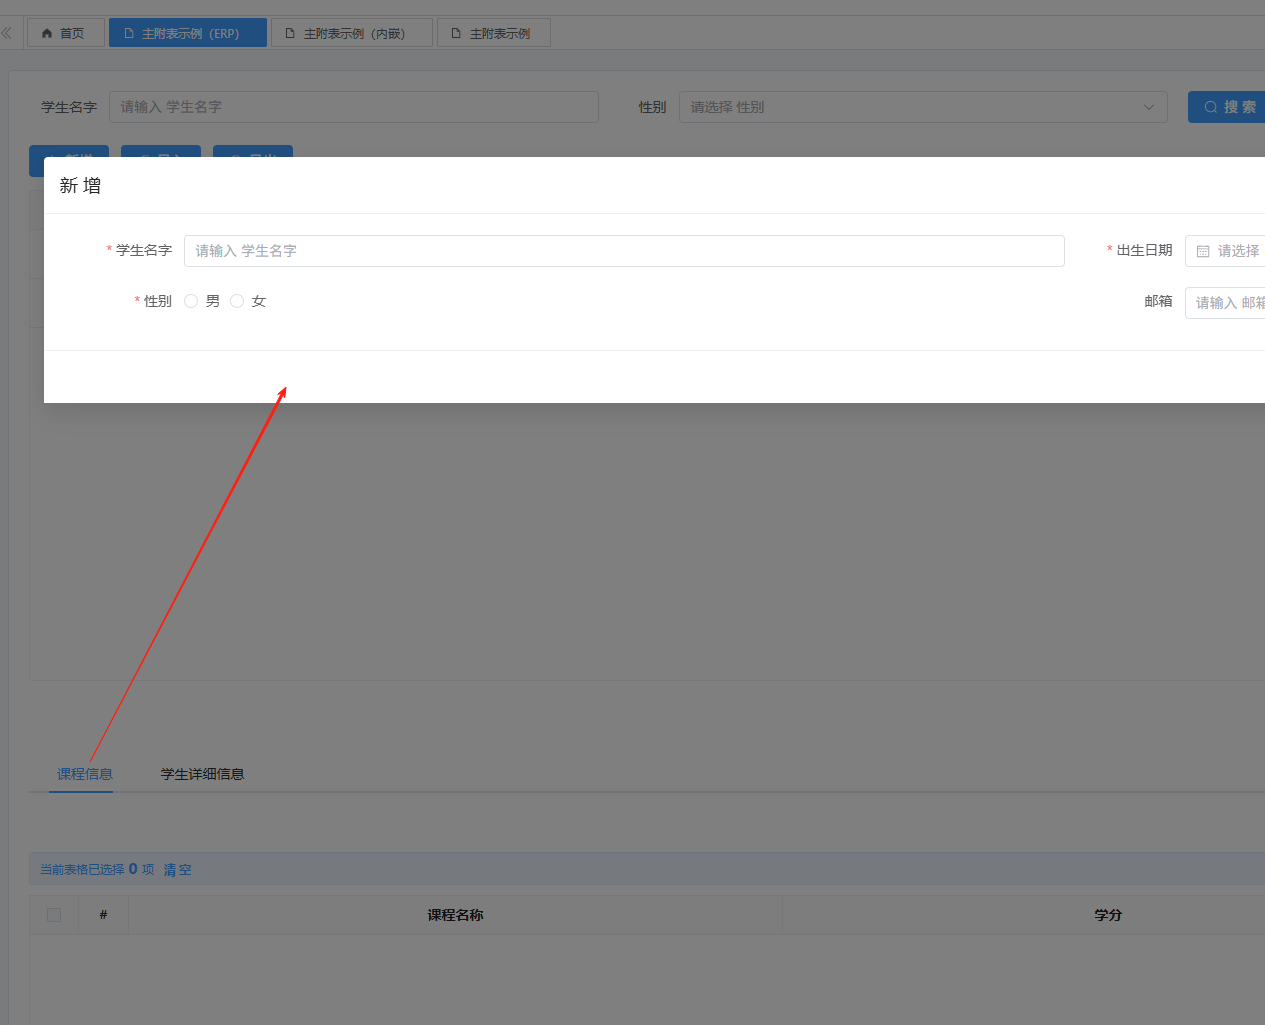This screenshot has width=1265, height=1025.
Task: Tick the select-all checkbox in course table header
Action: click(x=54, y=915)
